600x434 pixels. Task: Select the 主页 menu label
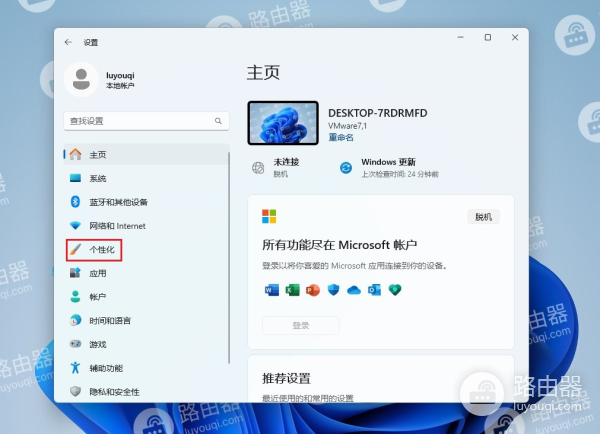tap(98, 155)
